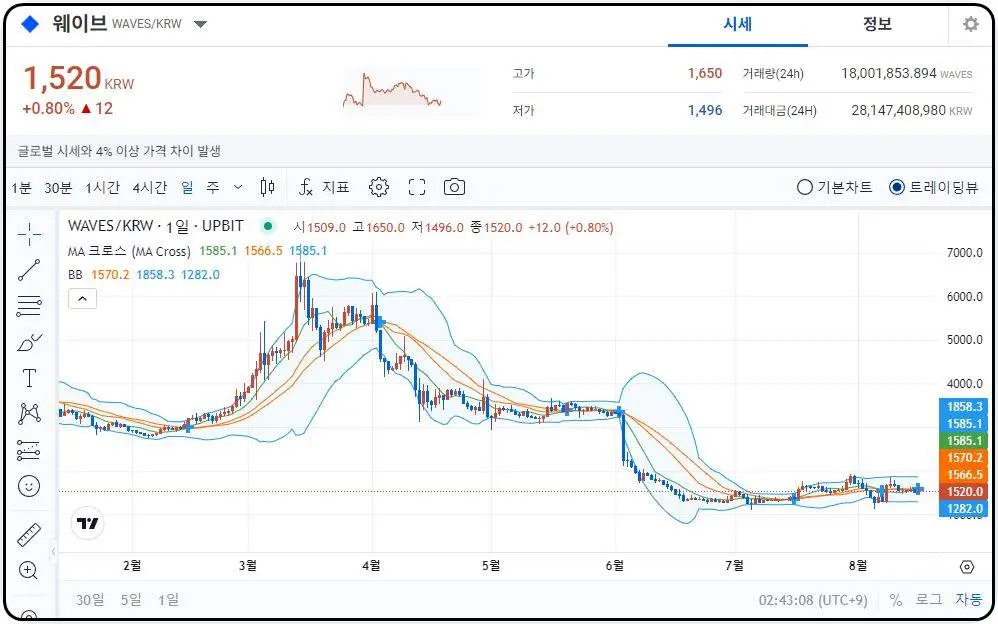Take a chart snapshot with camera icon
The width and height of the screenshot is (998, 624).
coord(454,187)
